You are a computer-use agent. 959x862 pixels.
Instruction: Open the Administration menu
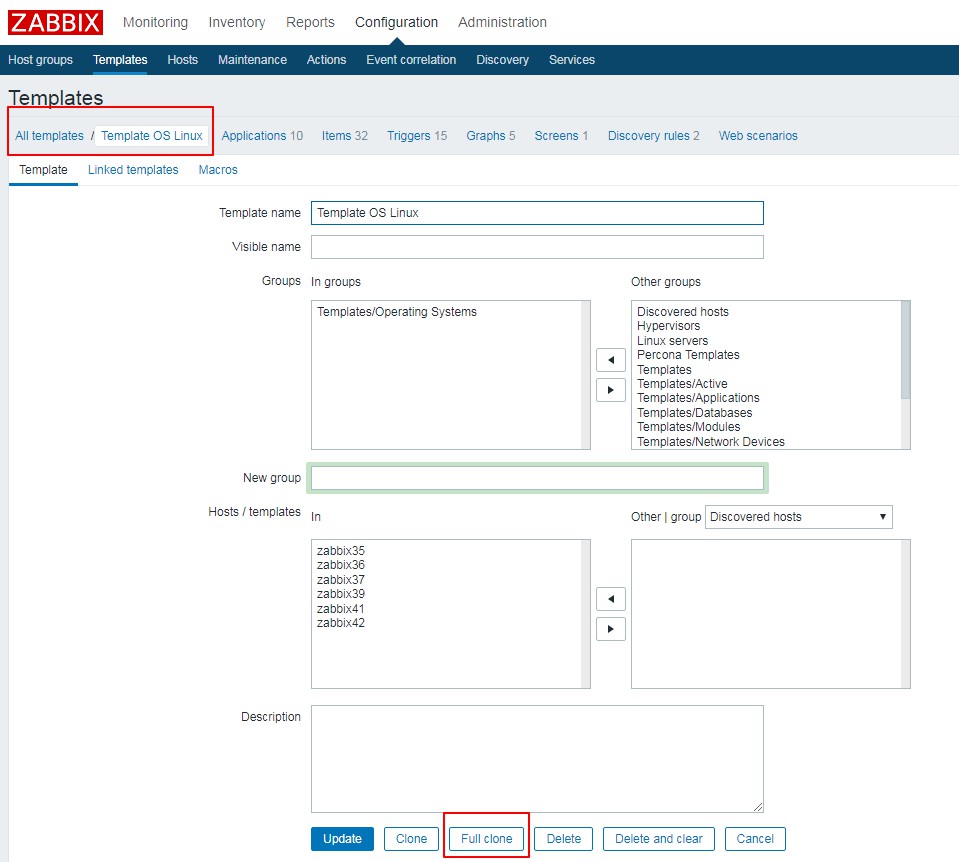point(502,22)
